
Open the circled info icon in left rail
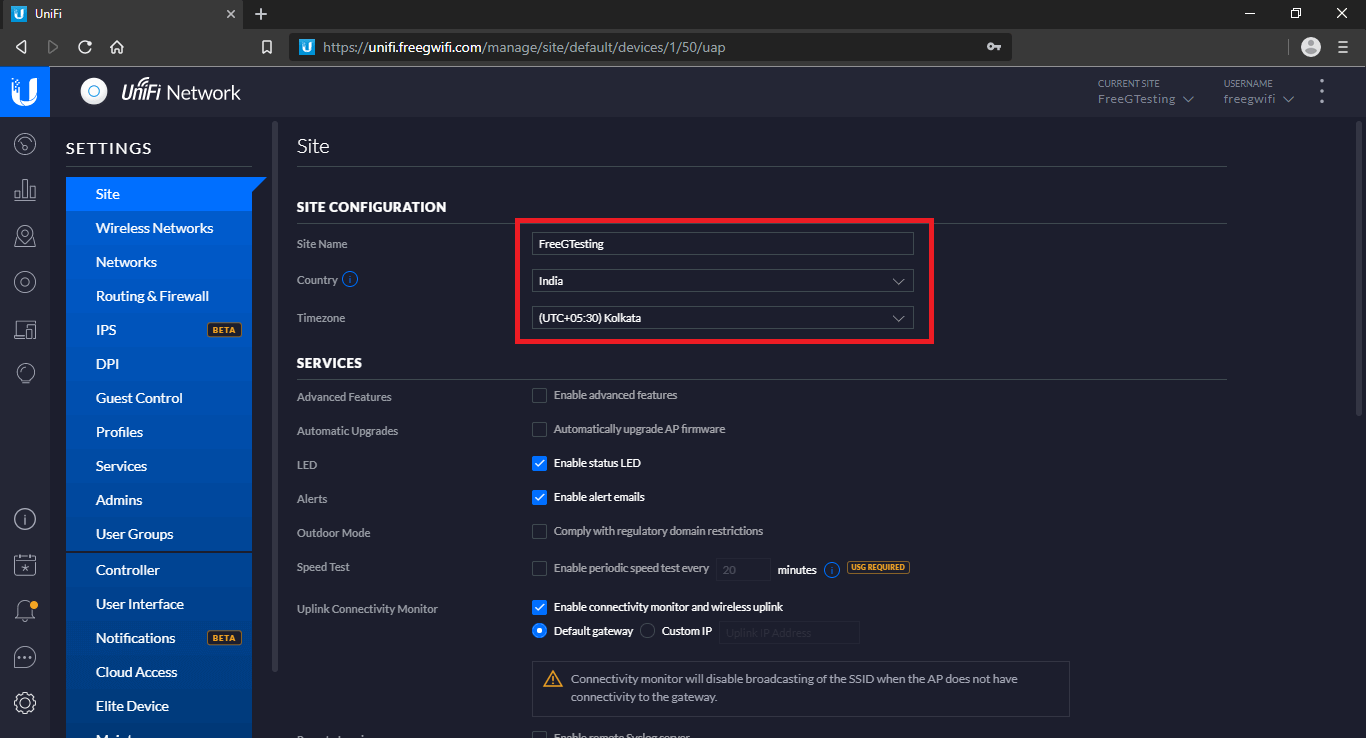pos(25,519)
